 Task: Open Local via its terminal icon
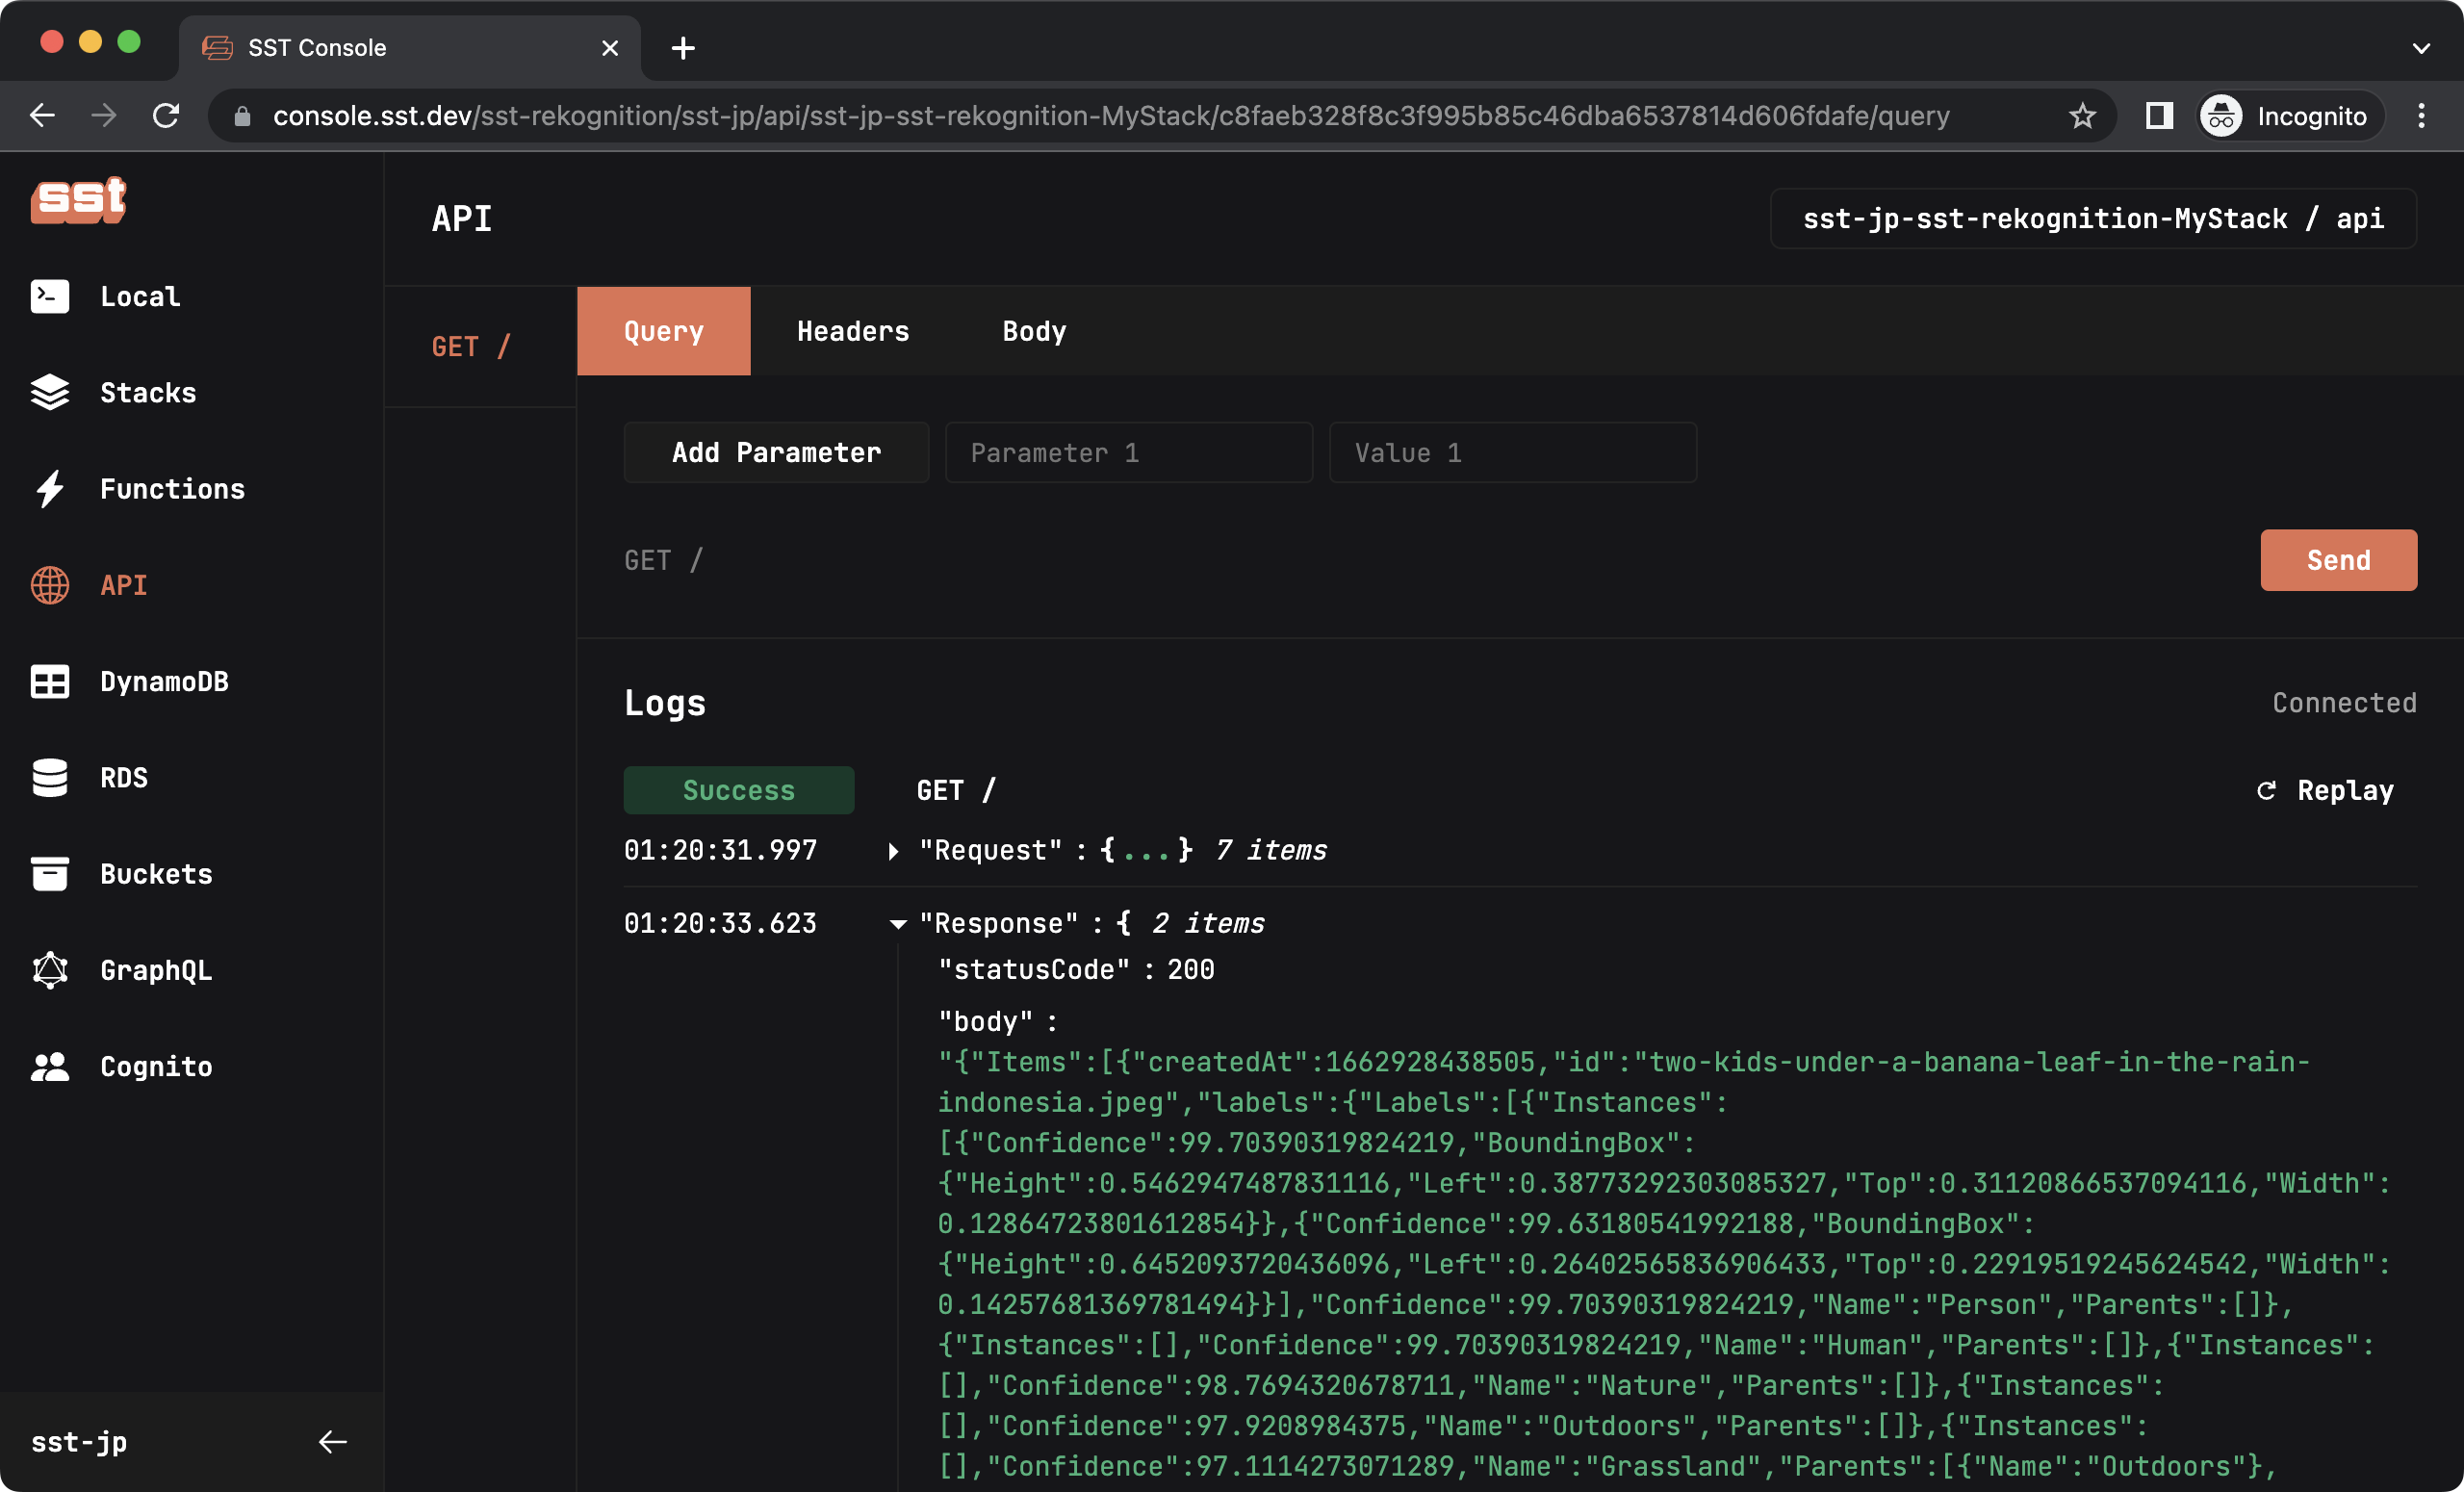(50, 297)
